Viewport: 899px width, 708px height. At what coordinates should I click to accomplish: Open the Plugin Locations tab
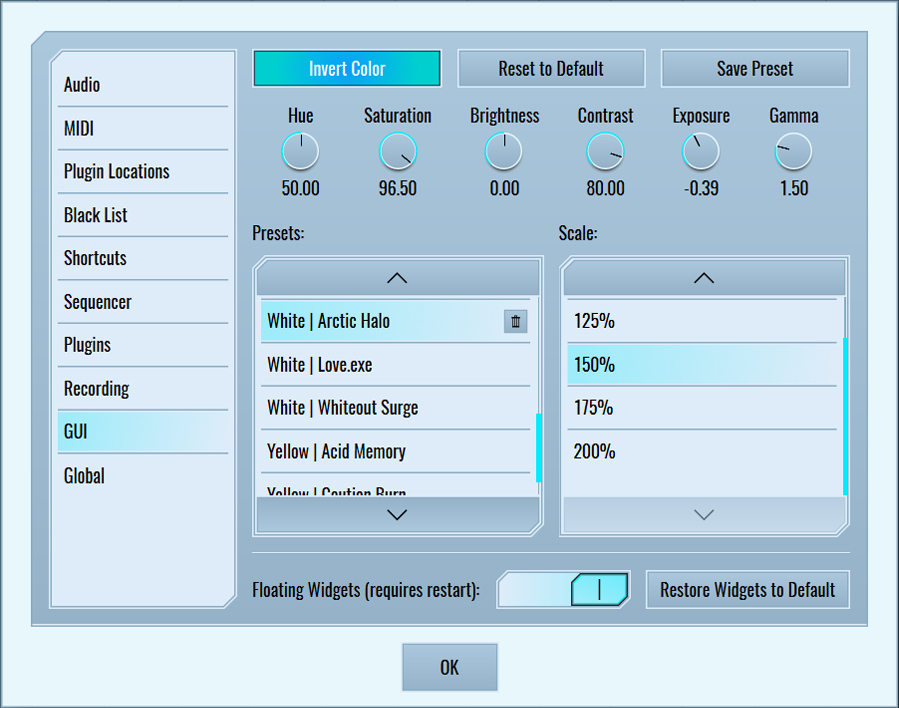[x=143, y=171]
